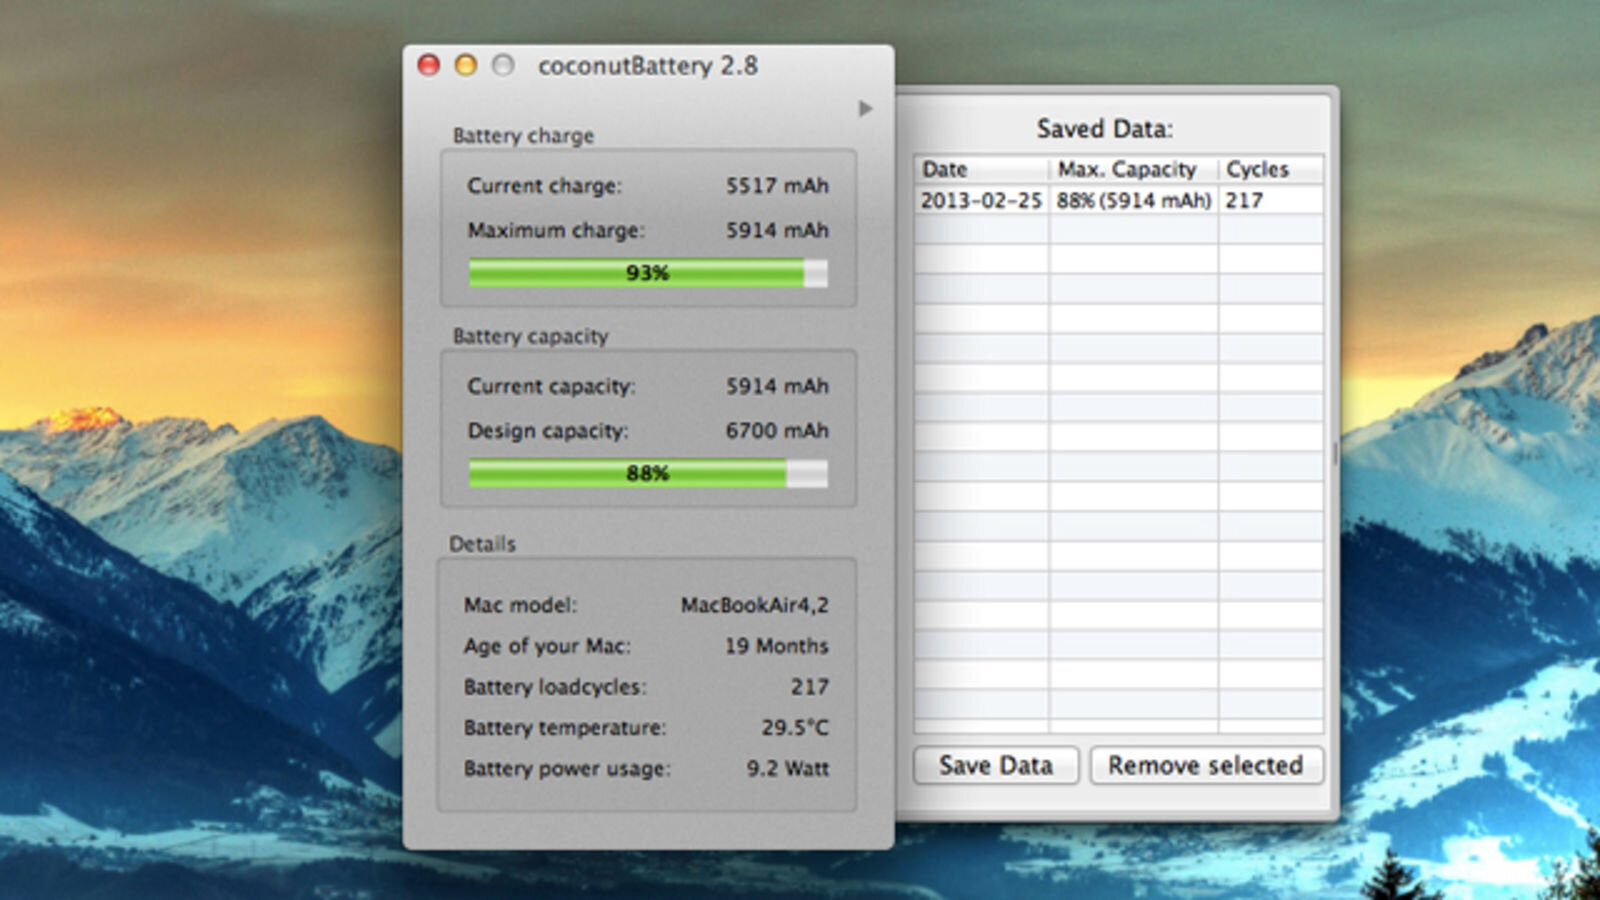Click the Age of your Mac: label
This screenshot has width=1600, height=900.
coord(547,647)
